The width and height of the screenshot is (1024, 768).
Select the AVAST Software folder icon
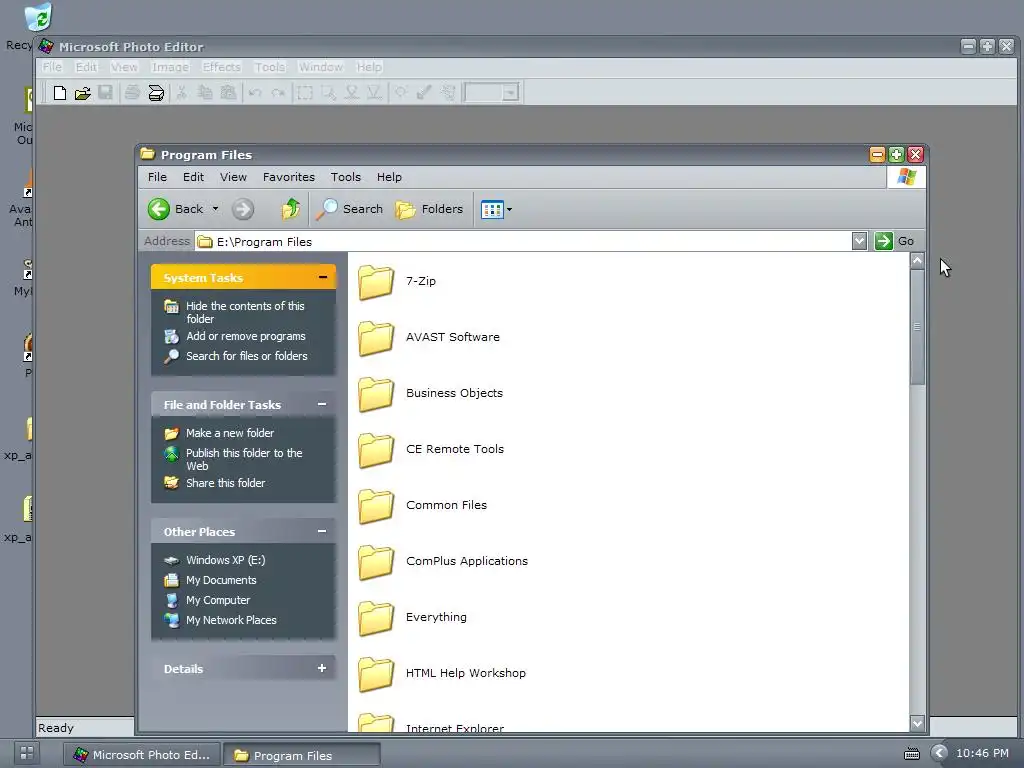pyautogui.click(x=376, y=338)
